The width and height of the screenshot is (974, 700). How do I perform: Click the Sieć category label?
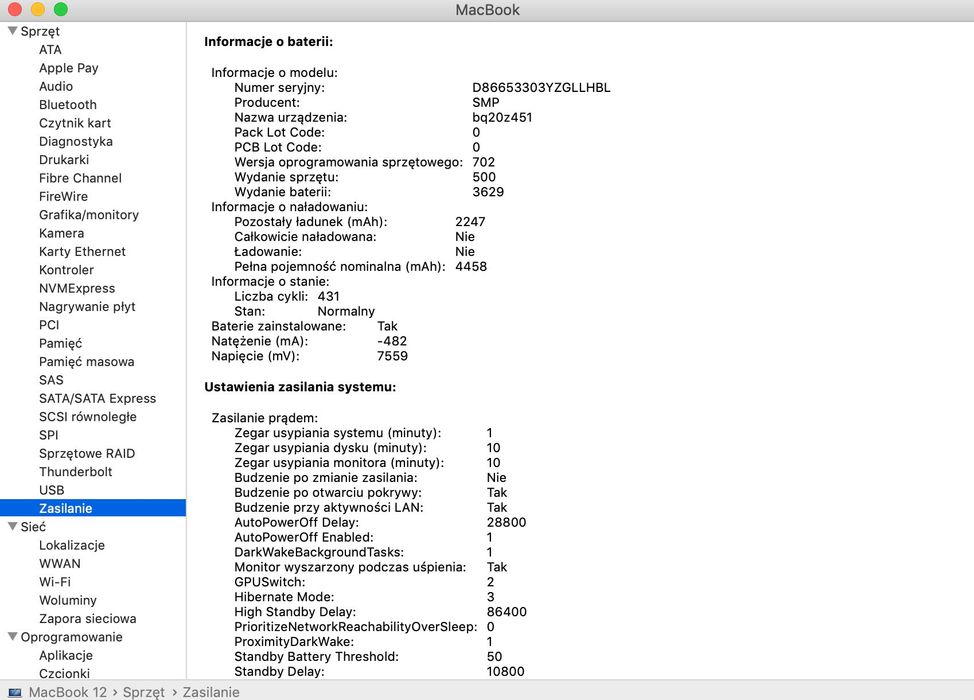click(x=33, y=527)
